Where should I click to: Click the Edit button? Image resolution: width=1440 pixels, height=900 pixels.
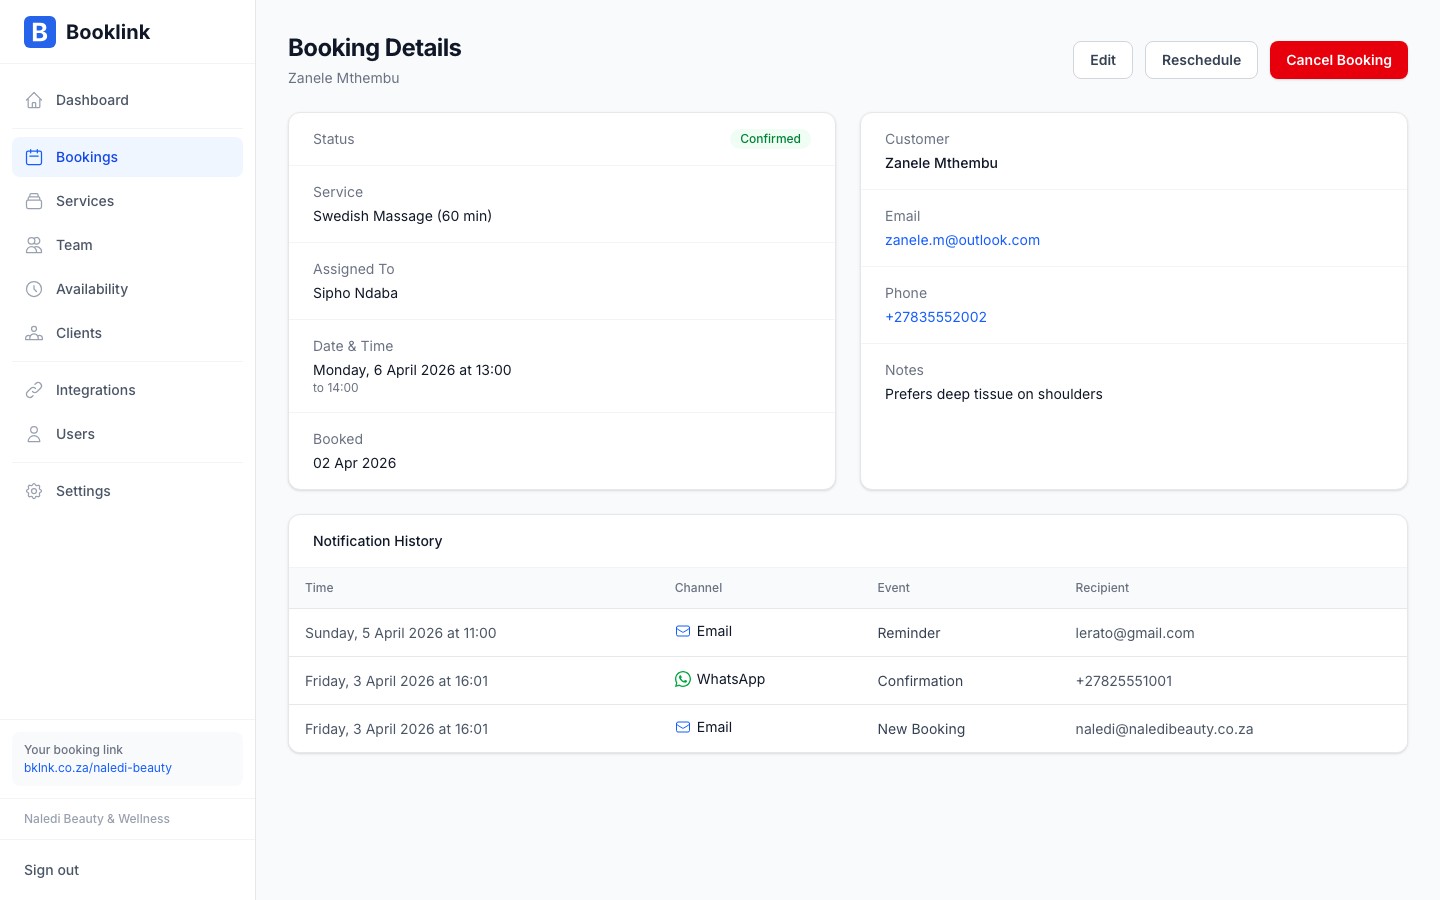coord(1102,60)
